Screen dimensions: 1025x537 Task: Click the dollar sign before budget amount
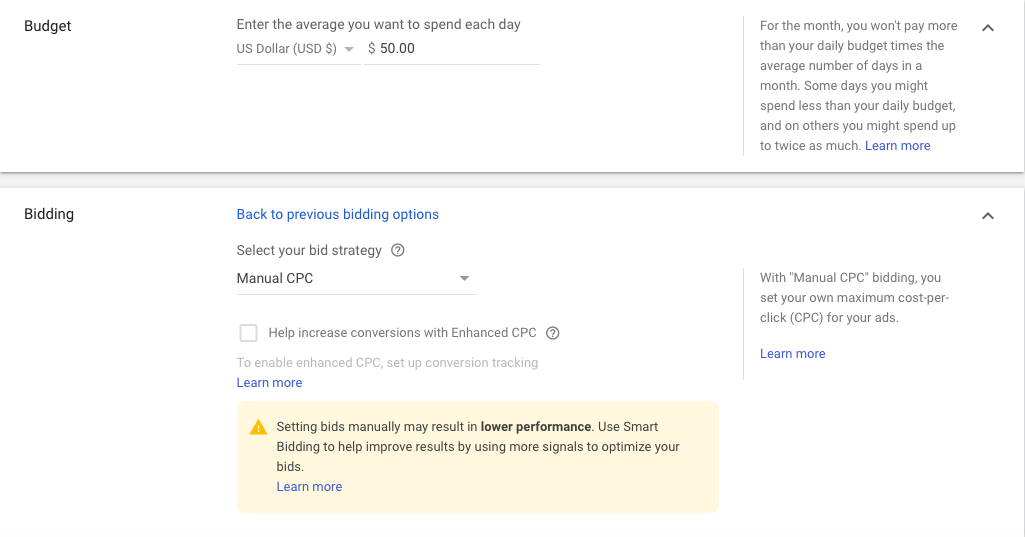(x=372, y=48)
